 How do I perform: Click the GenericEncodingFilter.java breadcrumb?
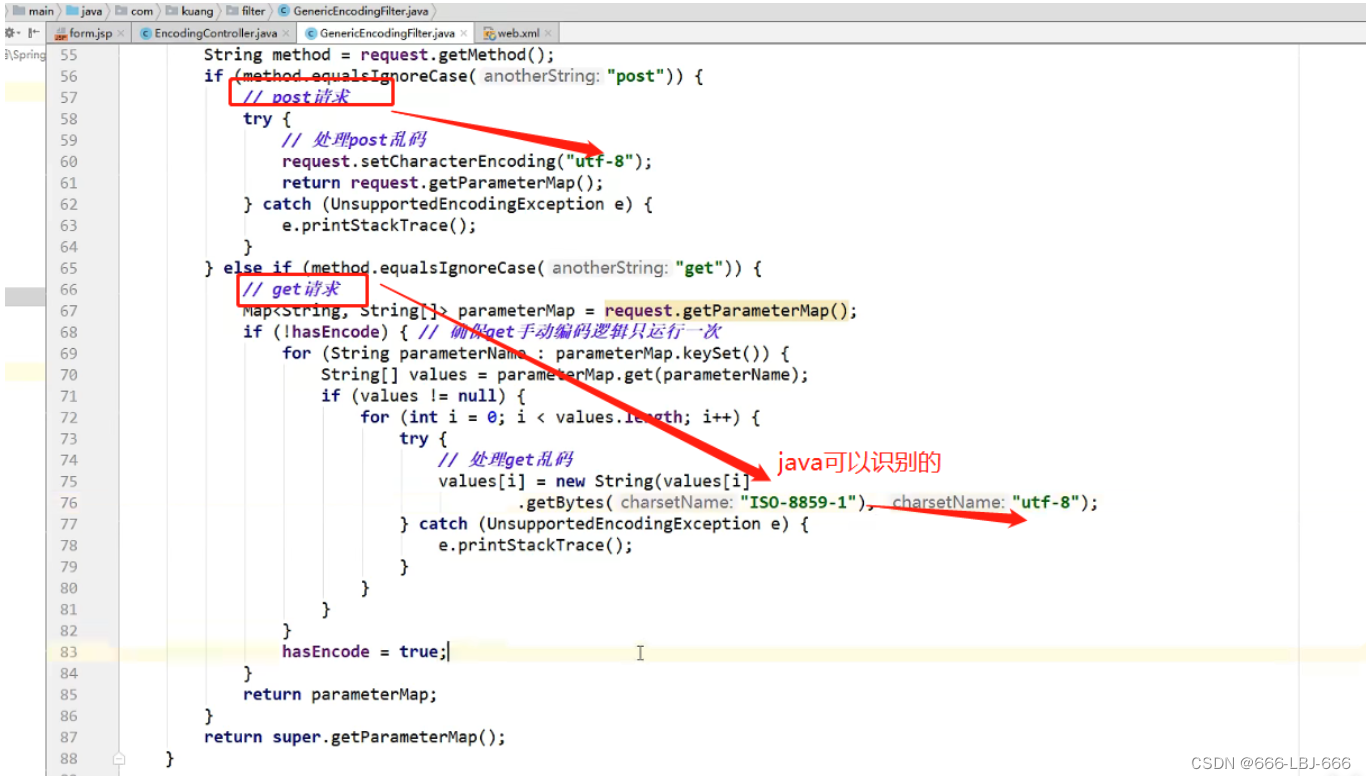click(353, 11)
